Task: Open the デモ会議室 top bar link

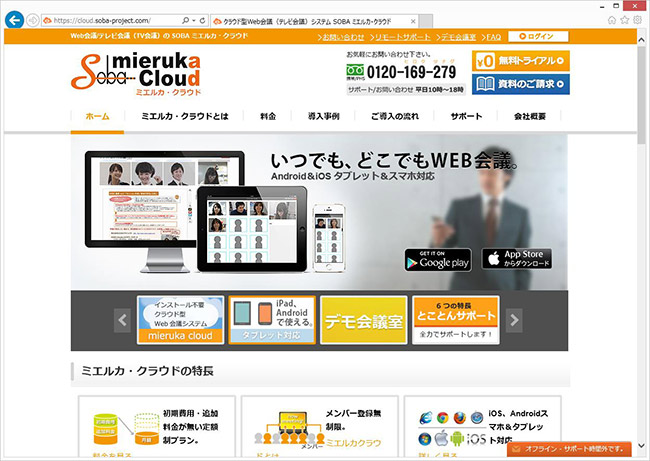Action: (x=456, y=37)
